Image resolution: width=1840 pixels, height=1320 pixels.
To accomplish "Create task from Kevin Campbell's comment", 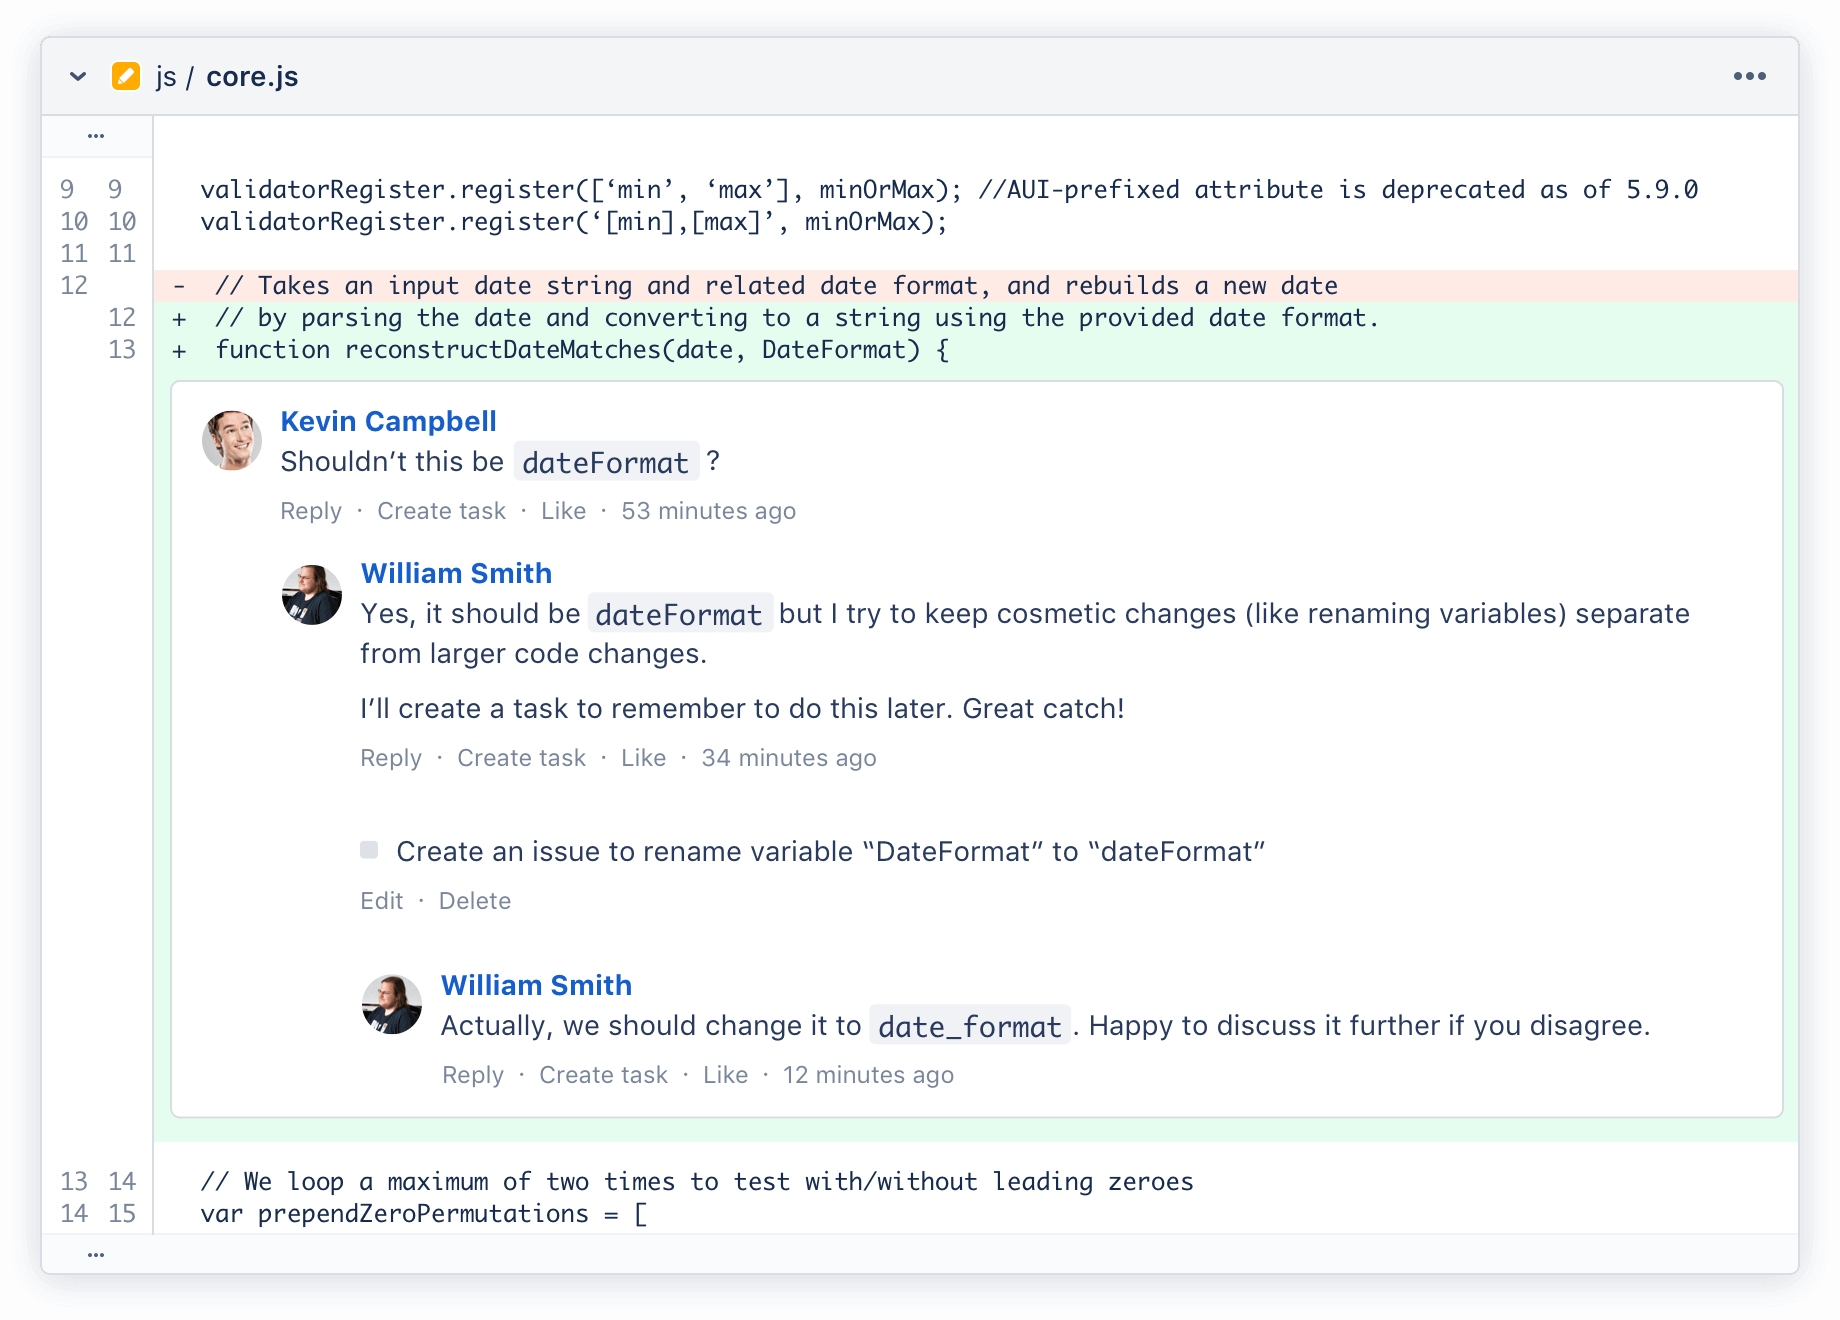I will coord(441,511).
